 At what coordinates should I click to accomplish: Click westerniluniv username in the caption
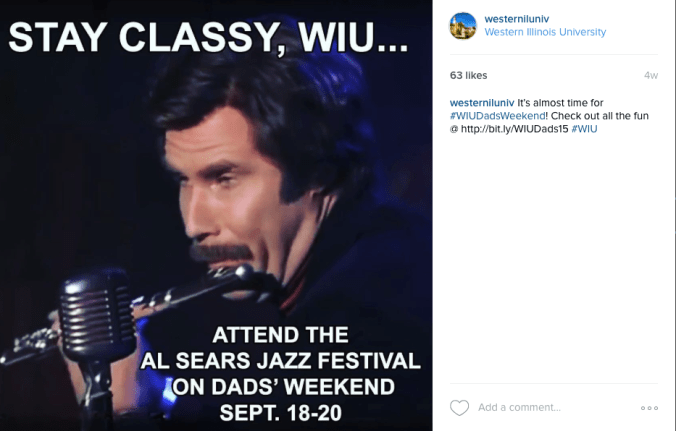pyautogui.click(x=482, y=102)
